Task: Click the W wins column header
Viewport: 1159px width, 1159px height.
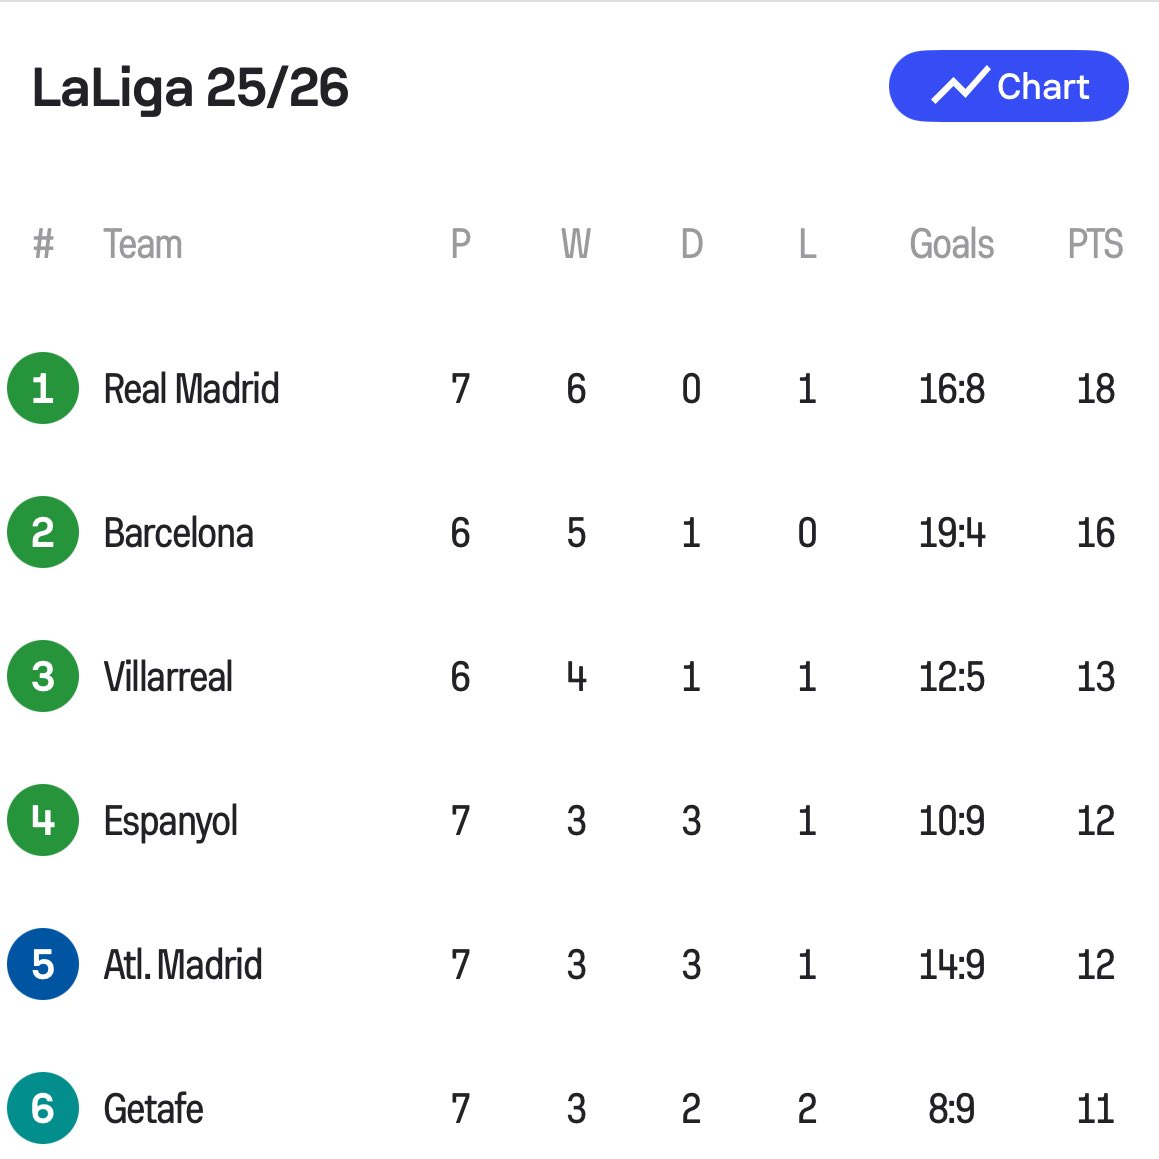Action: pos(576,244)
